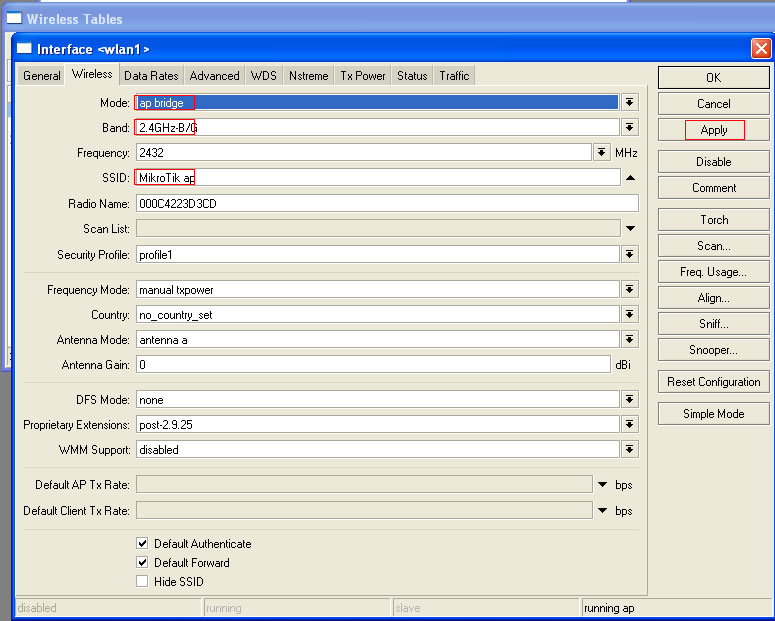
Task: Open the WMM Support dropdown
Action: pos(629,449)
